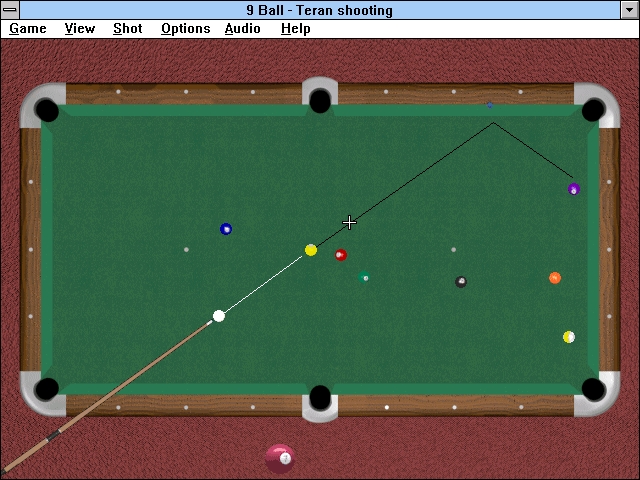This screenshot has width=640, height=480.
Task: Click the black 8 ball
Action: [x=461, y=282]
